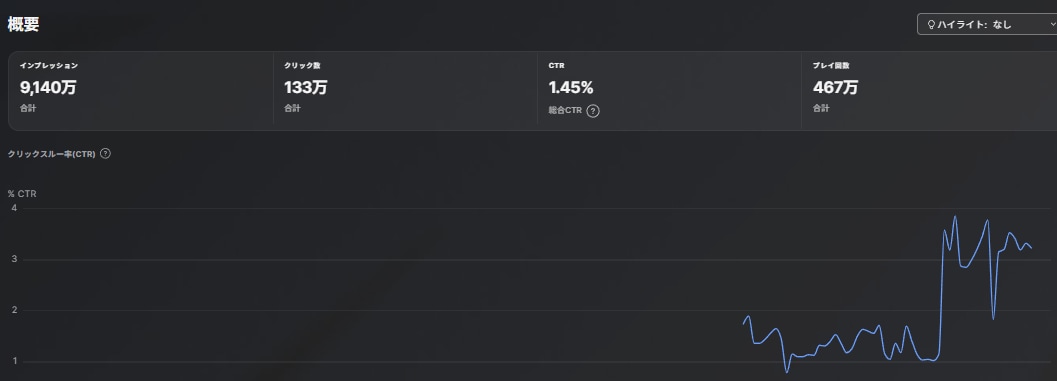Viewport: 1057px width, 381px height.
Task: Click the y-axis label 4
Action: pos(13,208)
